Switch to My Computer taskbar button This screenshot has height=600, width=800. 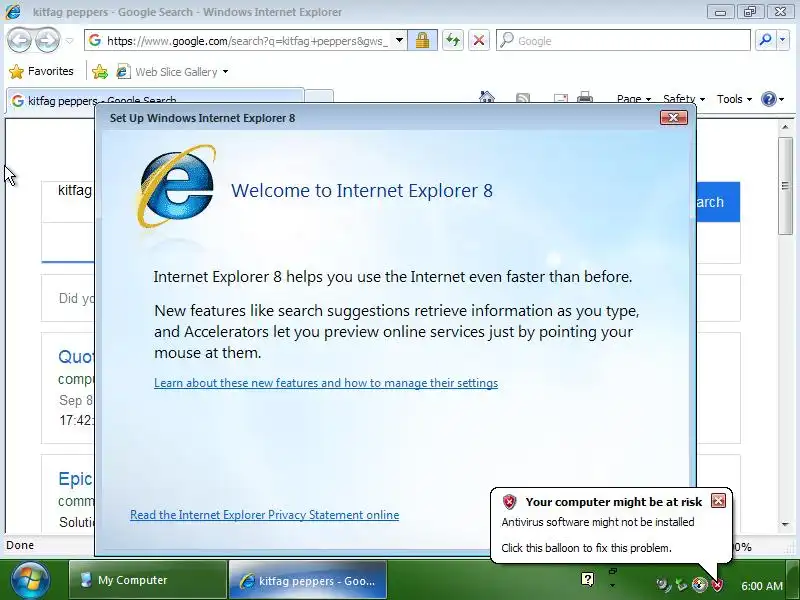(148, 580)
